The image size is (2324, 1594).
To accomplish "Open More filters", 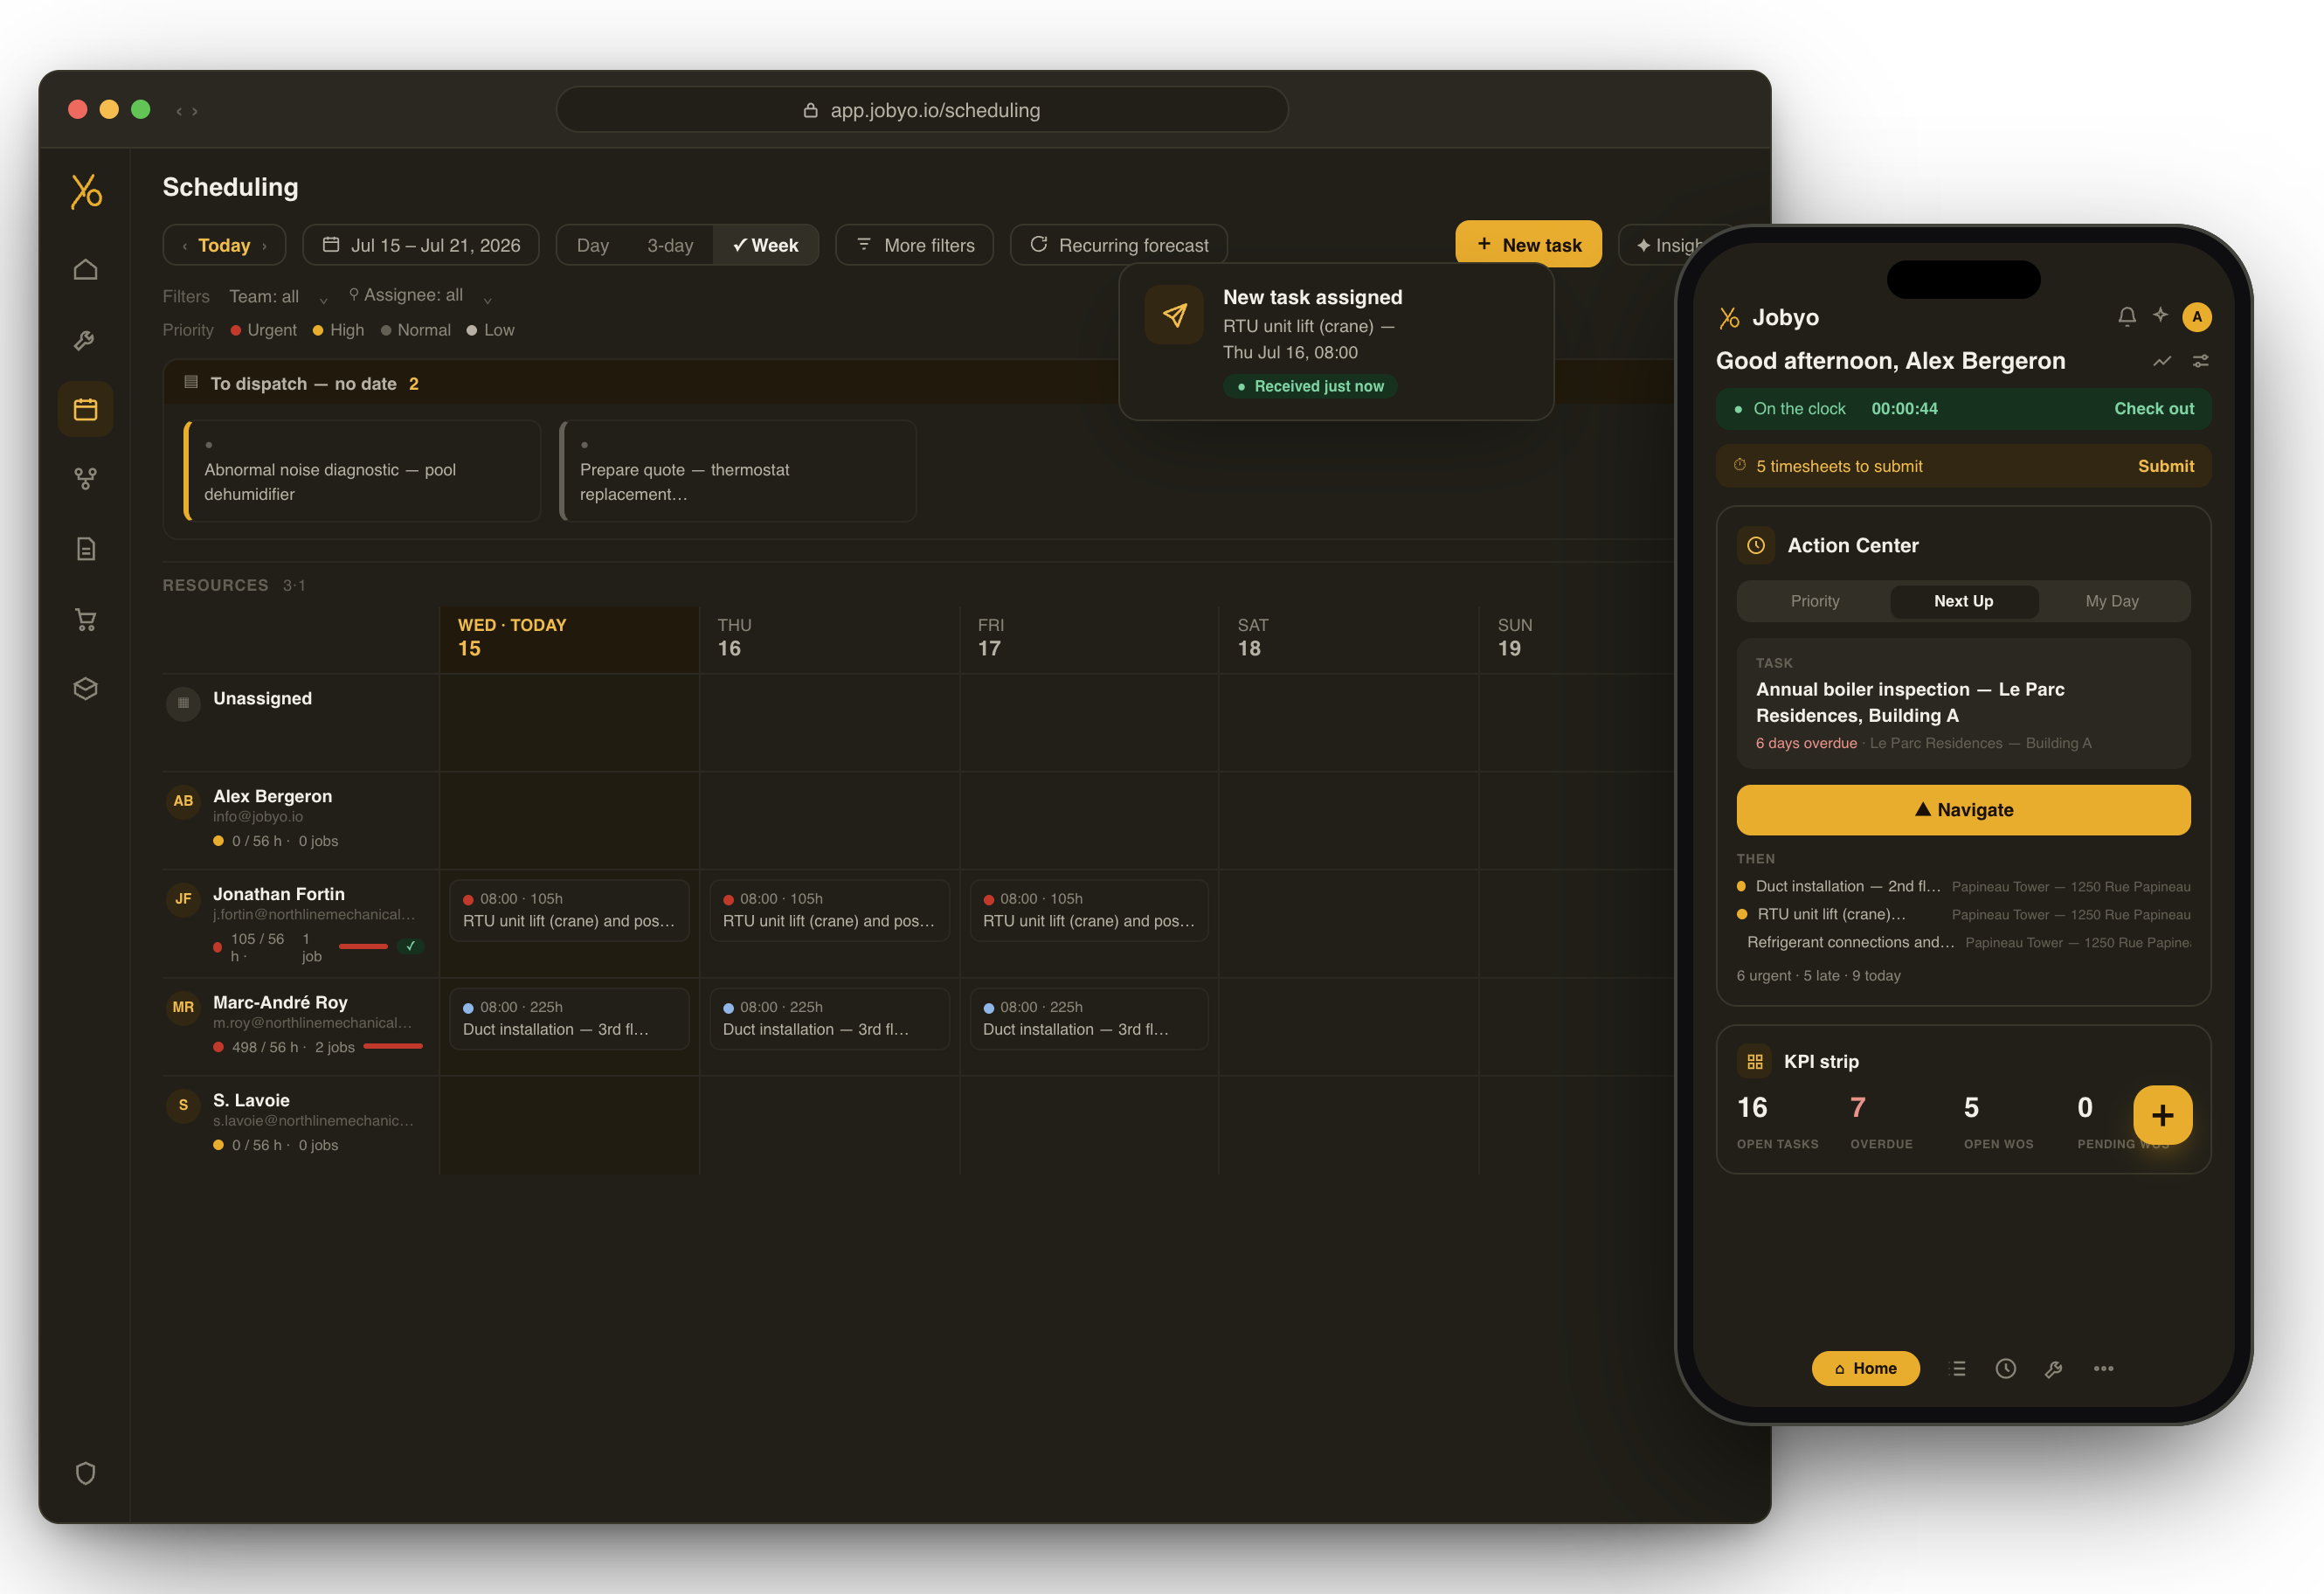I will click(x=914, y=245).
